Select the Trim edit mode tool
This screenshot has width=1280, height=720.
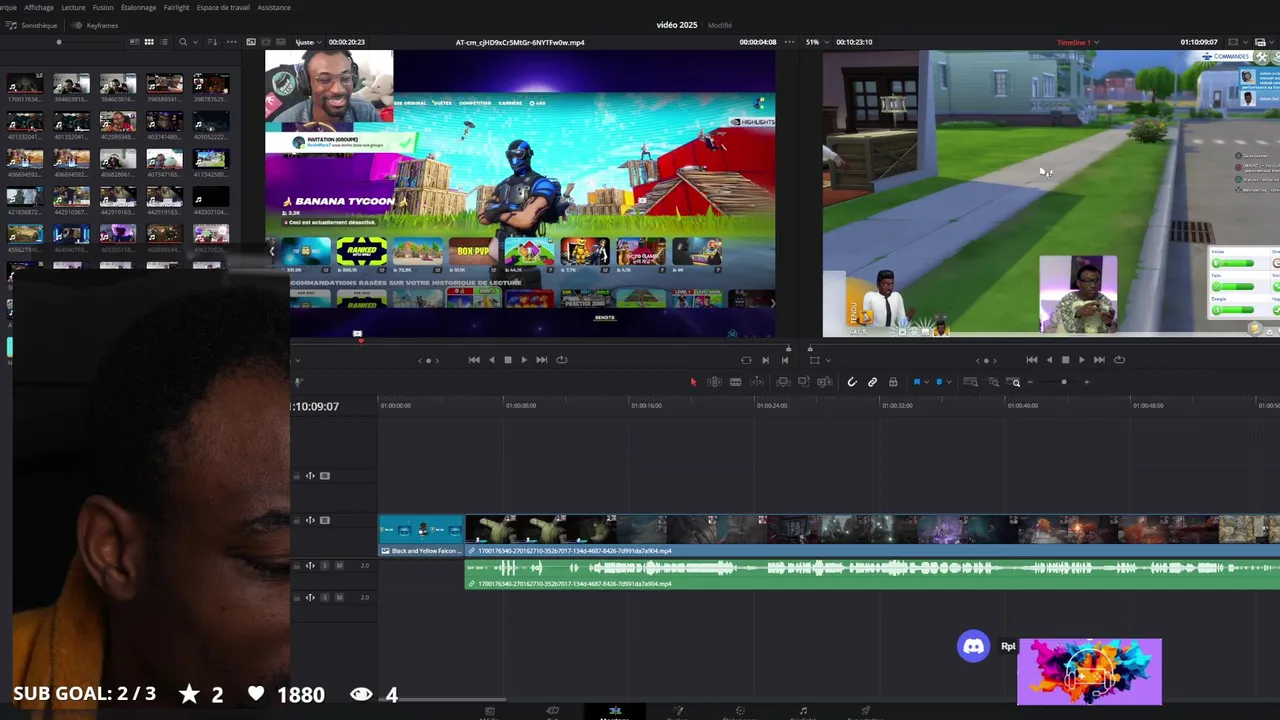click(x=714, y=382)
